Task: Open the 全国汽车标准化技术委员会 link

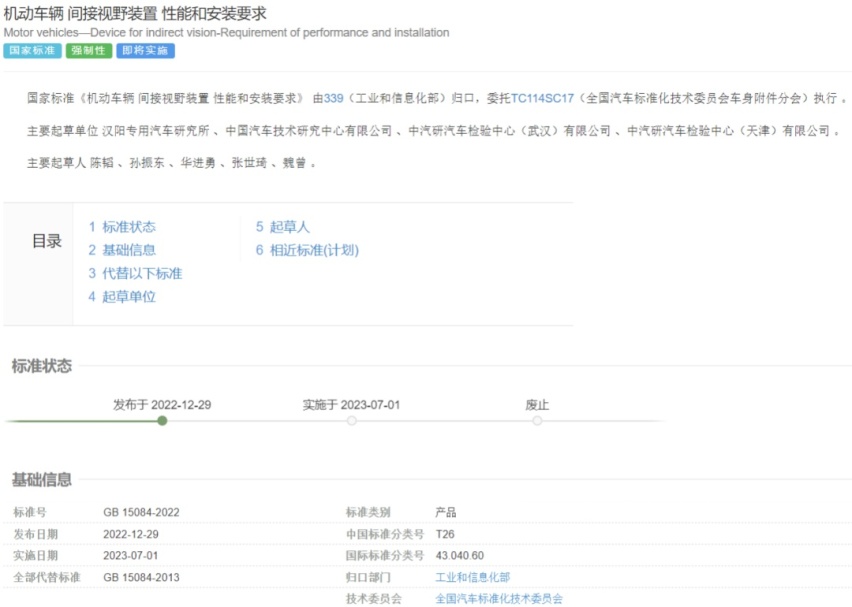Action: click(499, 598)
